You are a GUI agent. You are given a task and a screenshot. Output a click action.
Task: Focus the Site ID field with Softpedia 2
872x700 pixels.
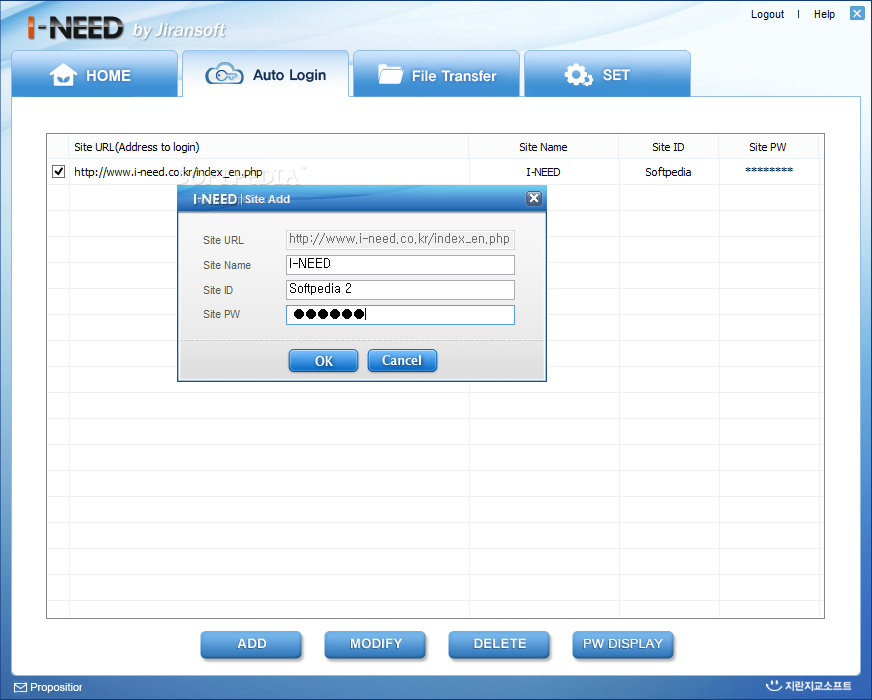pos(400,290)
